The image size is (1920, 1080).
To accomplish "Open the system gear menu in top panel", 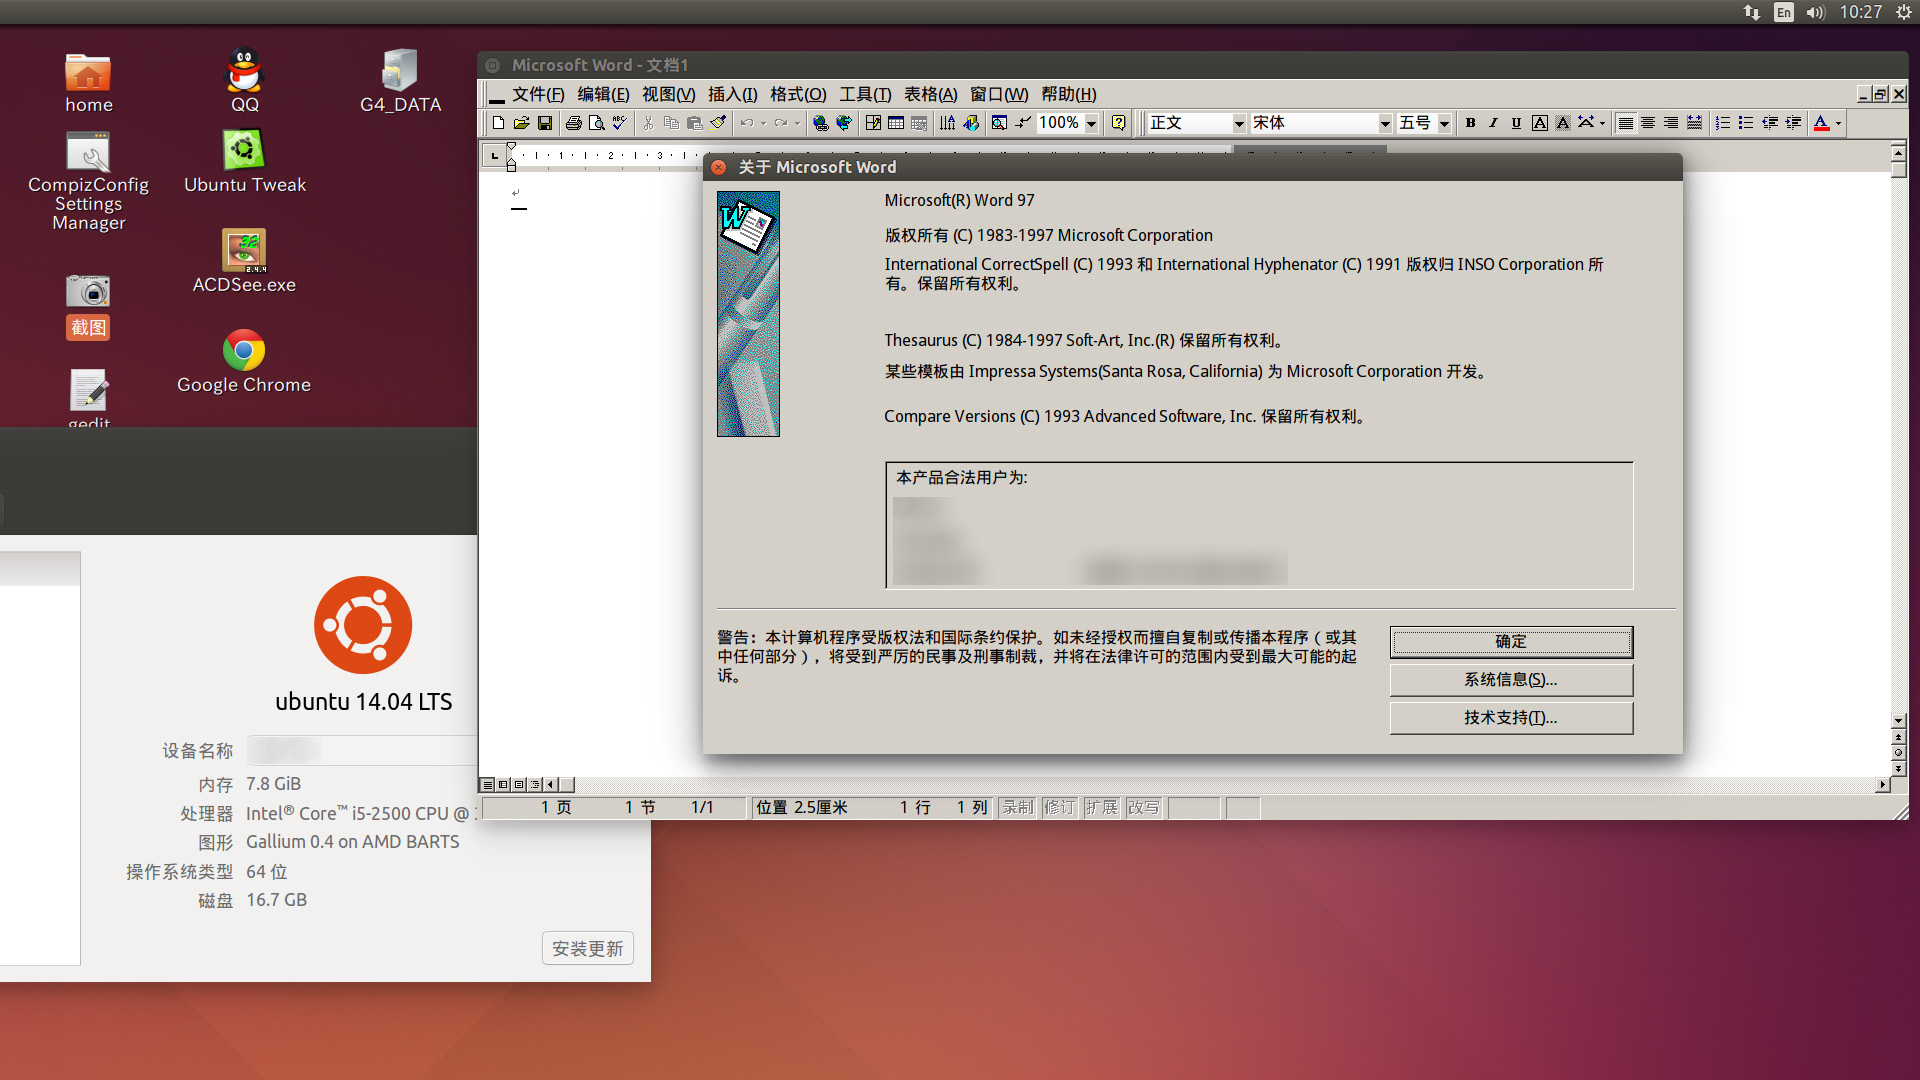I will (1904, 12).
